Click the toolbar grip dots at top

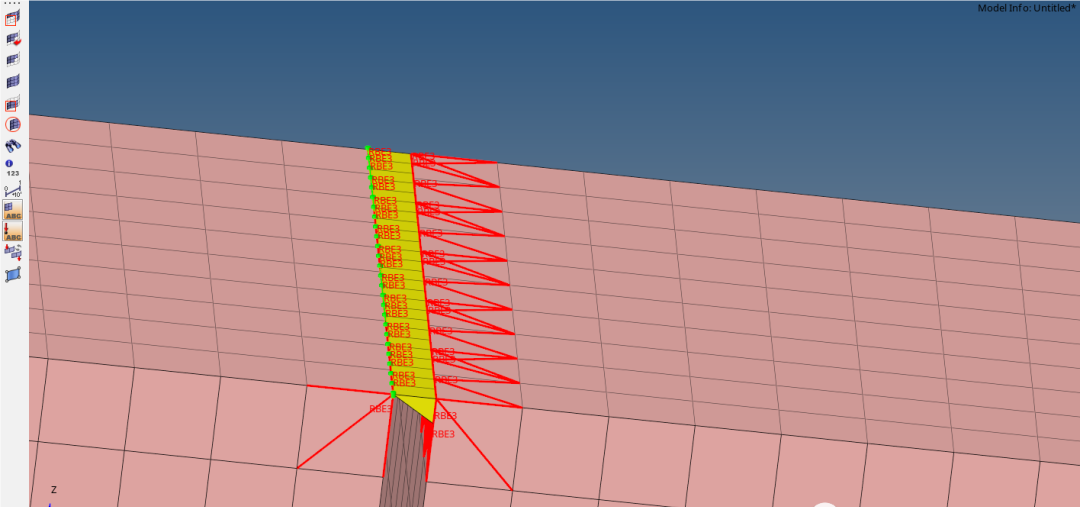point(13,3)
